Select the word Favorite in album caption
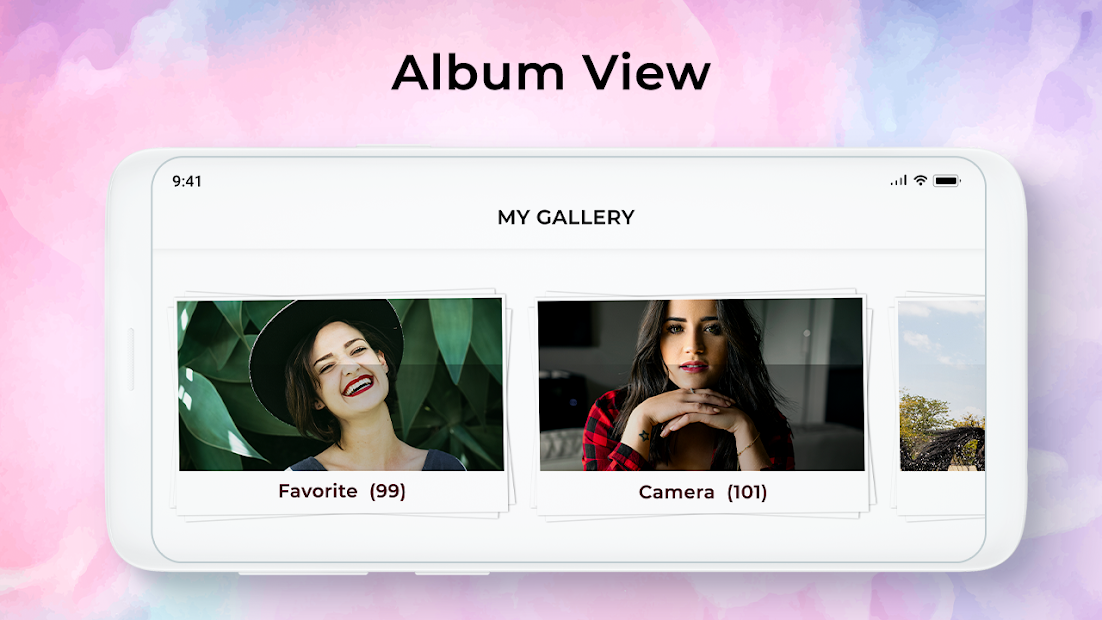The width and height of the screenshot is (1102, 620). (x=318, y=491)
